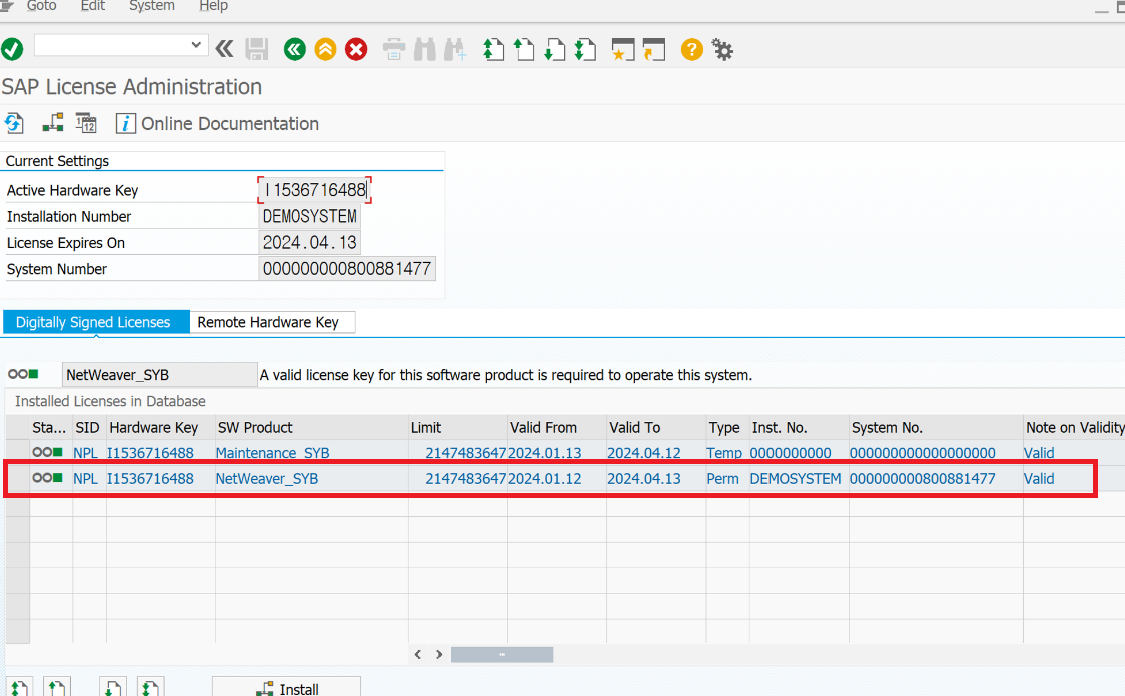Click the hierarchy structure icon in application toolbar
Viewport: 1125px width, 696px height.
52,123
